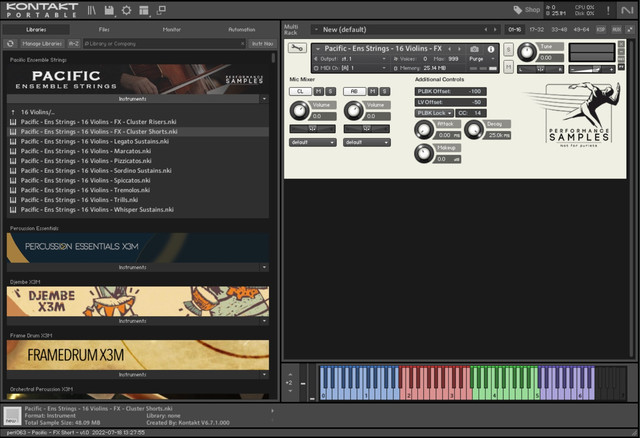Click the save floppy disk icon
The height and width of the screenshot is (438, 640).
point(109,10)
